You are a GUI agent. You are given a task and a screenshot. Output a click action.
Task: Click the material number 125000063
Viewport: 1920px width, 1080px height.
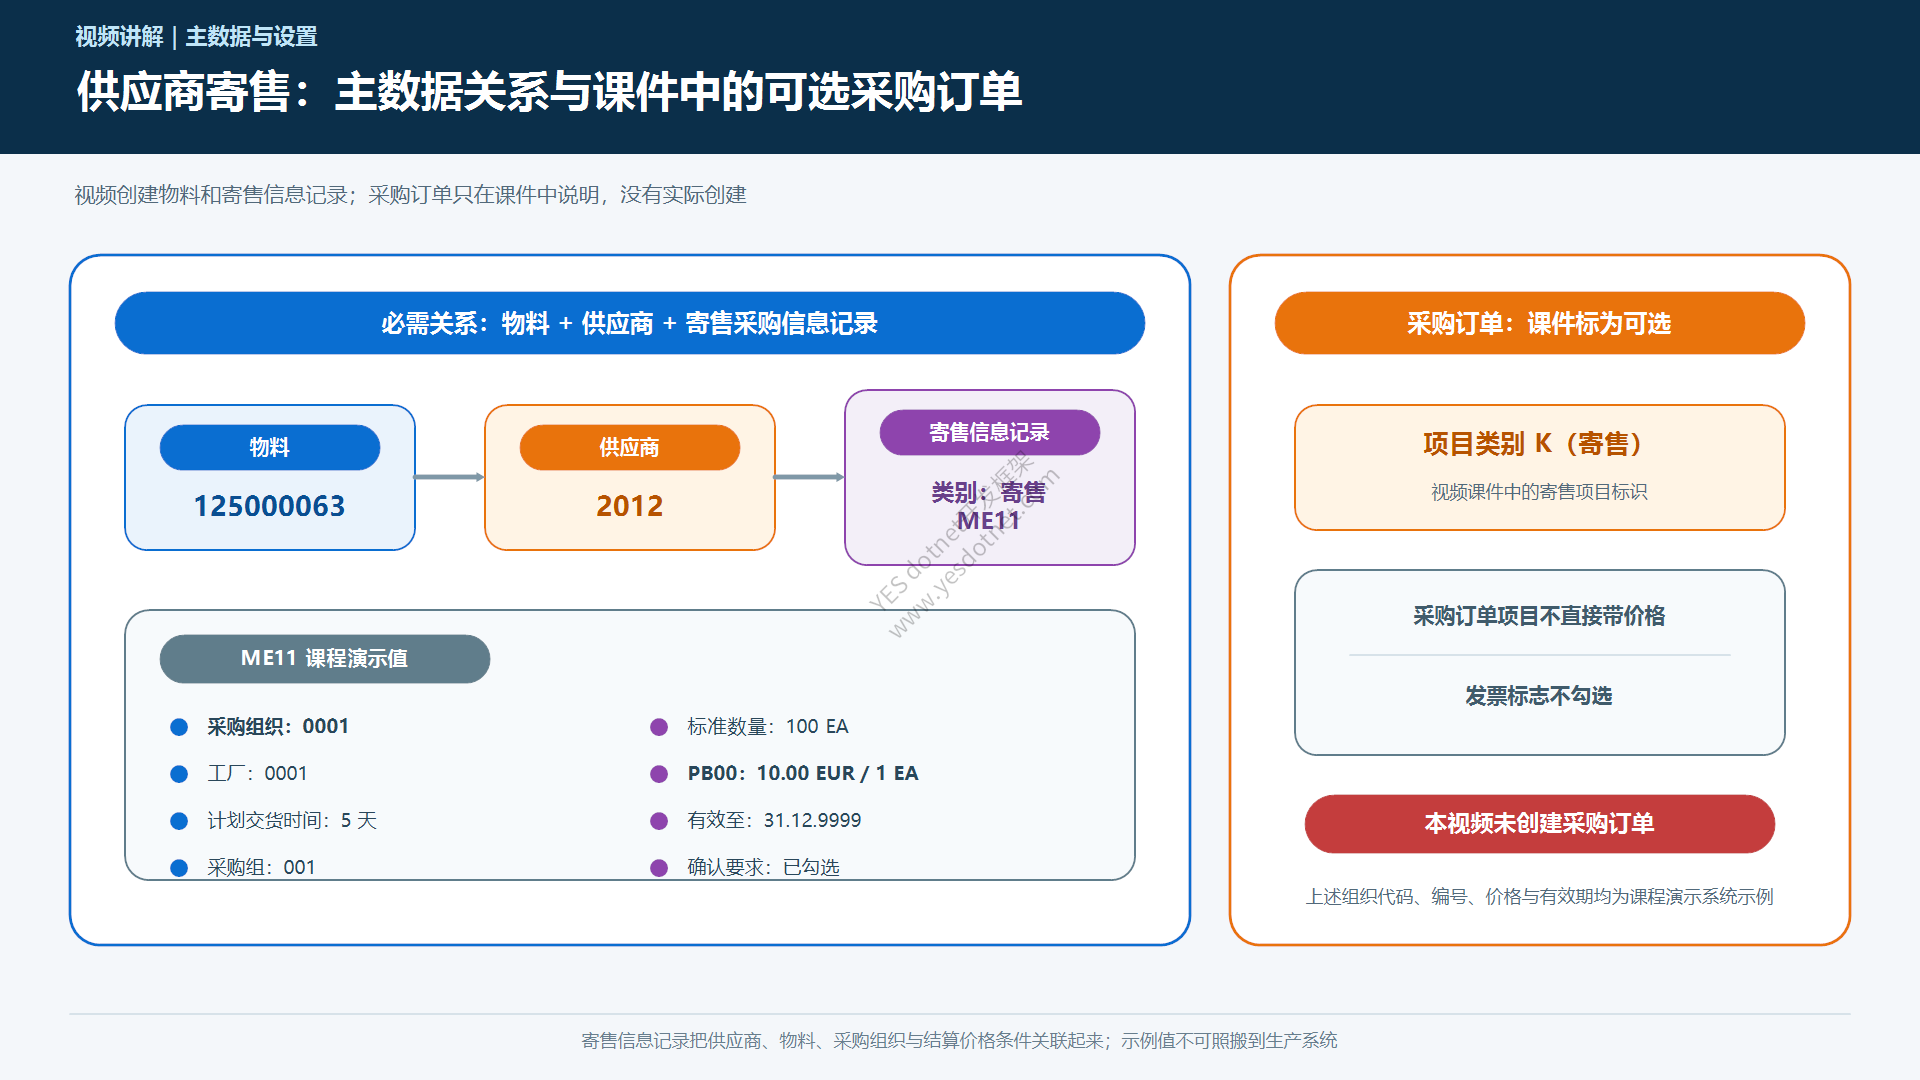269,506
